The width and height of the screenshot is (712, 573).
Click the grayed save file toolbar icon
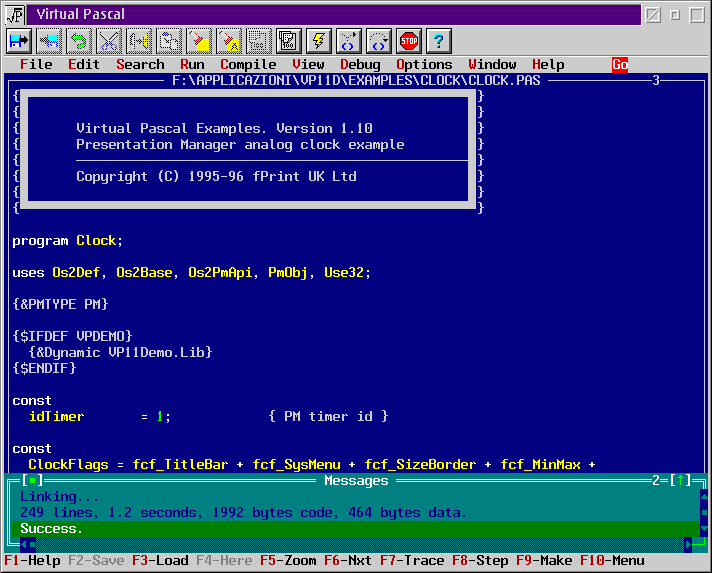pyautogui.click(x=49, y=41)
